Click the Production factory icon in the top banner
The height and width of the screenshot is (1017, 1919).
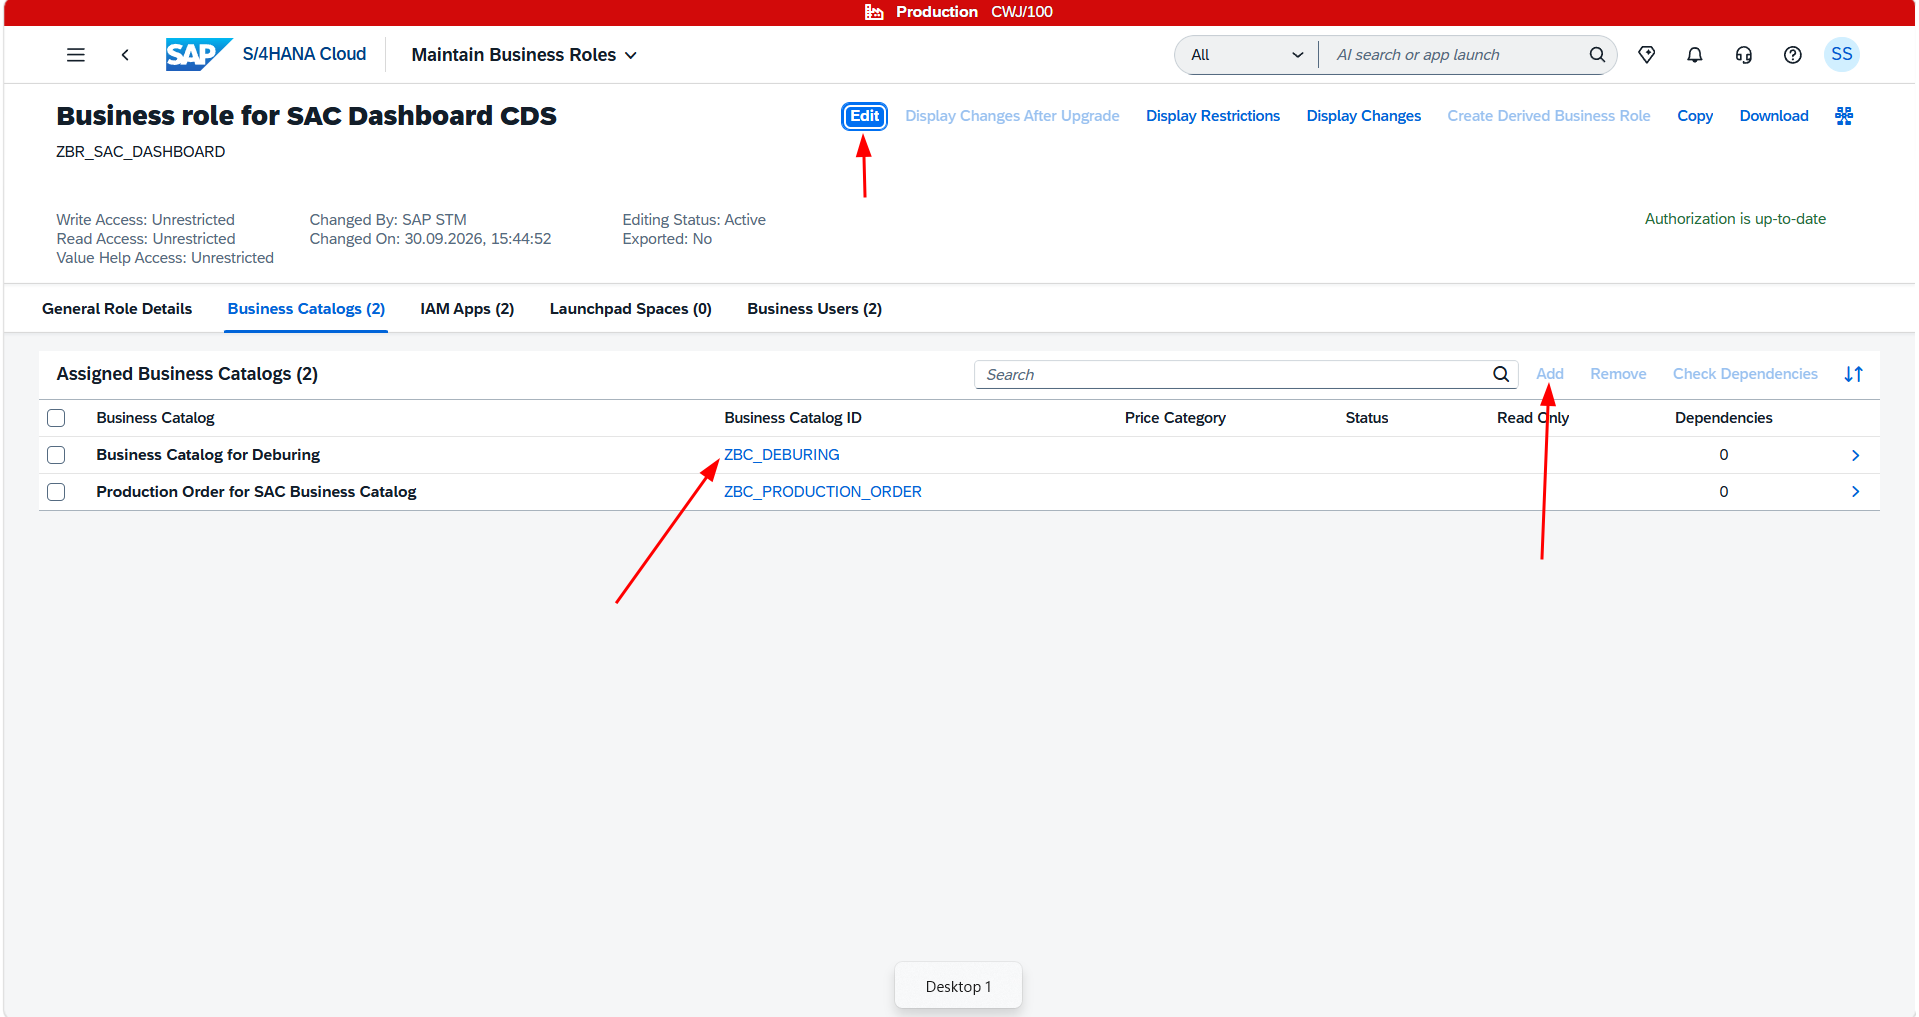(x=874, y=12)
